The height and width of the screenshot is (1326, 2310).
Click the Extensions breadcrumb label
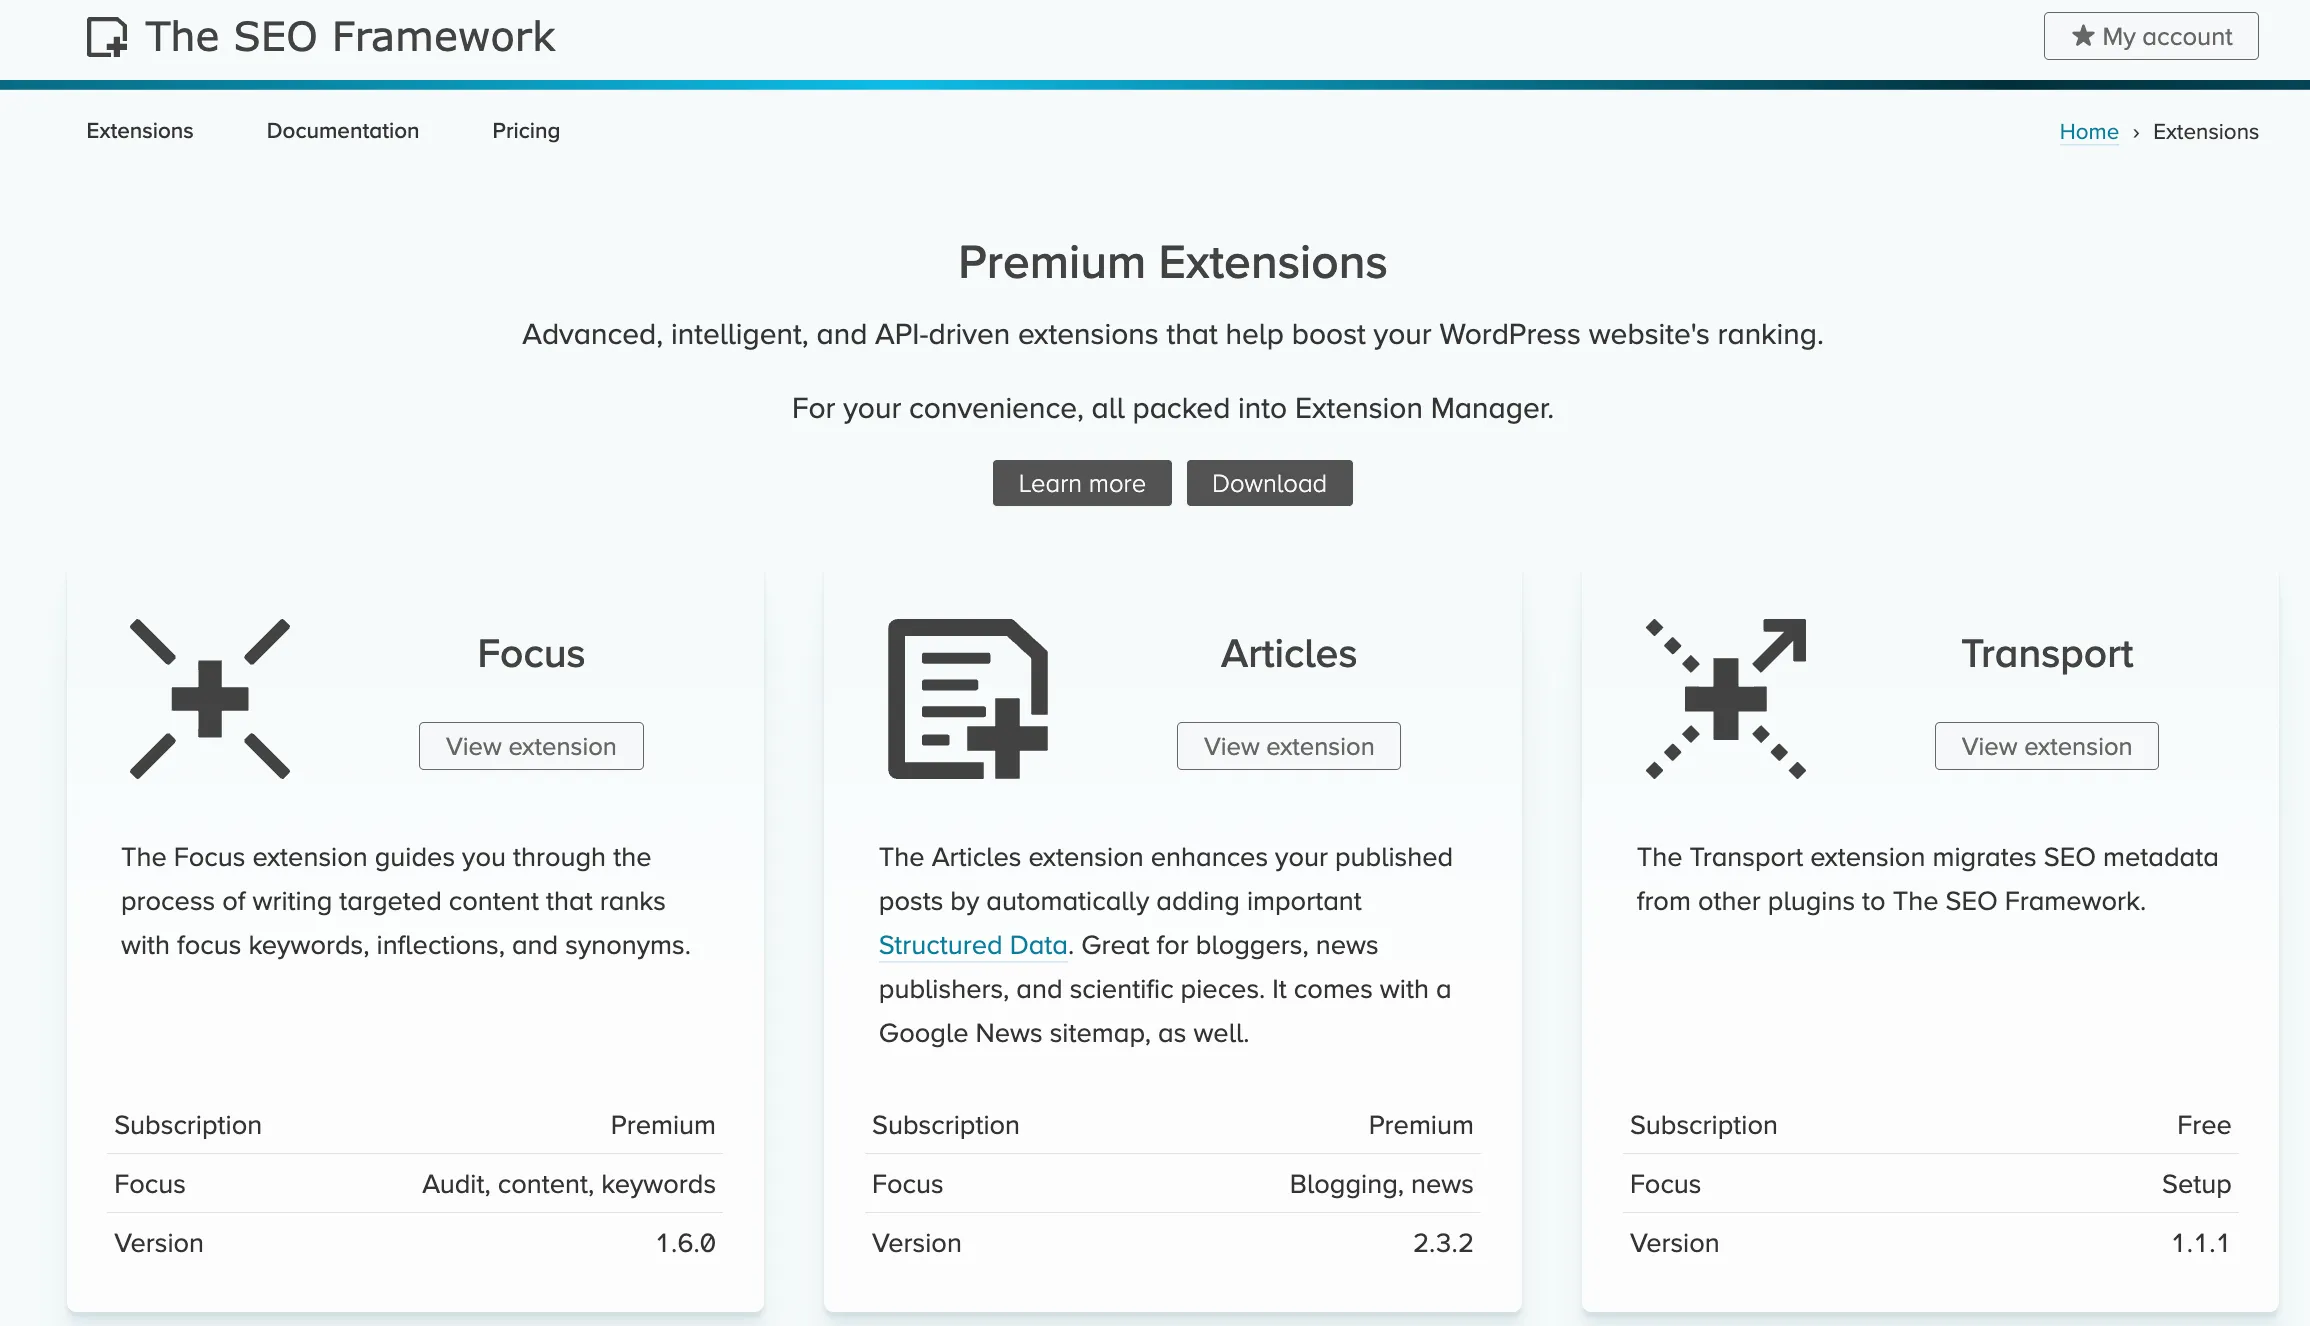pos(2204,131)
